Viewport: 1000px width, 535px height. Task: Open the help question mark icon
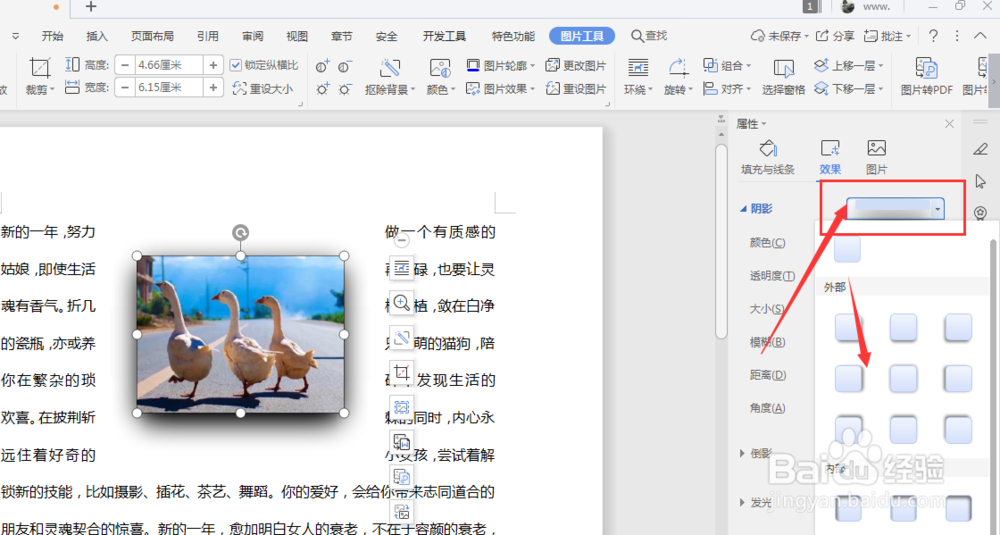click(x=933, y=36)
